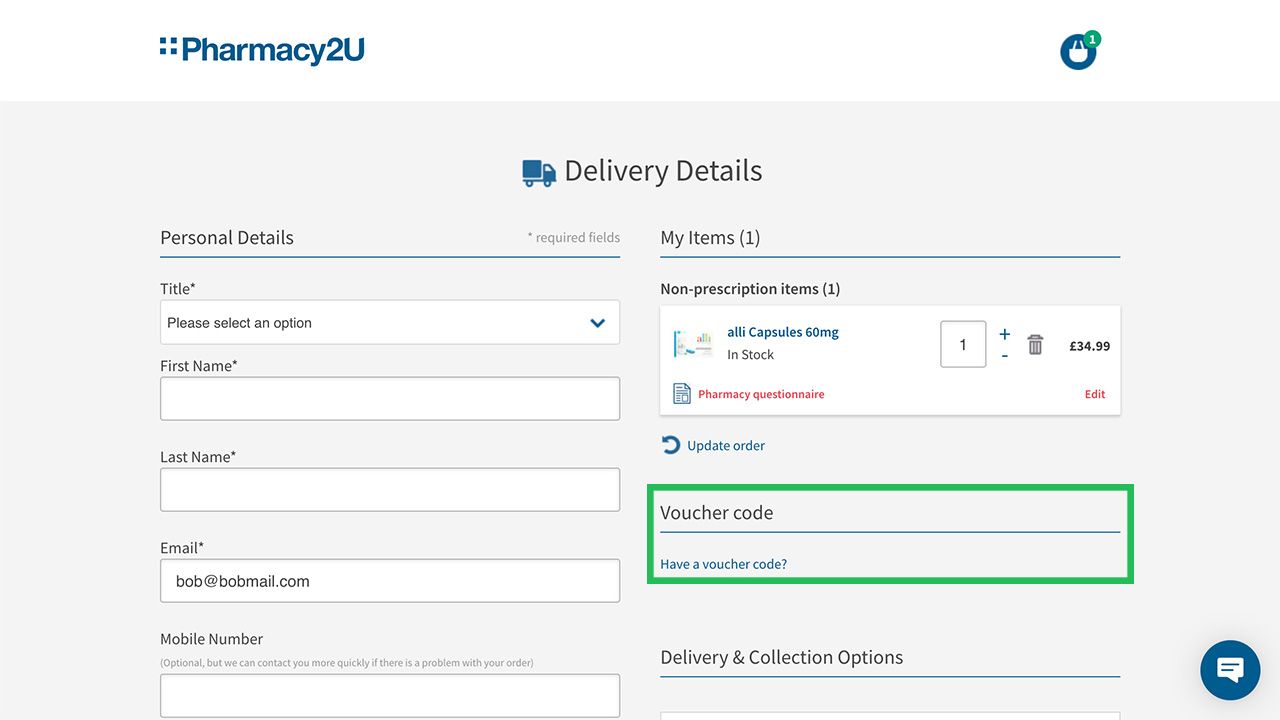Click the Pharmacy2U logo
1280x720 pixels.
262,50
